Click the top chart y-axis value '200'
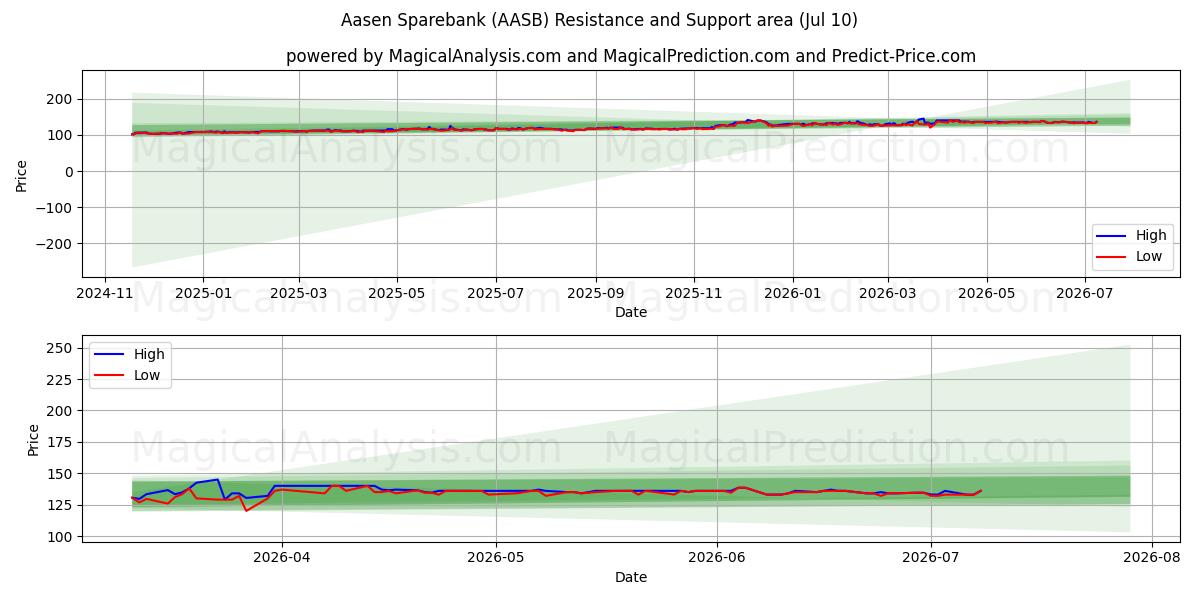The image size is (1200, 600). [x=59, y=99]
